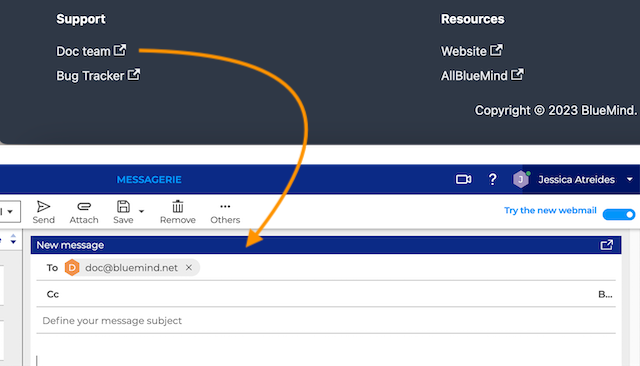Click the Remove trash icon
The height and width of the screenshot is (366, 640).
tap(178, 206)
